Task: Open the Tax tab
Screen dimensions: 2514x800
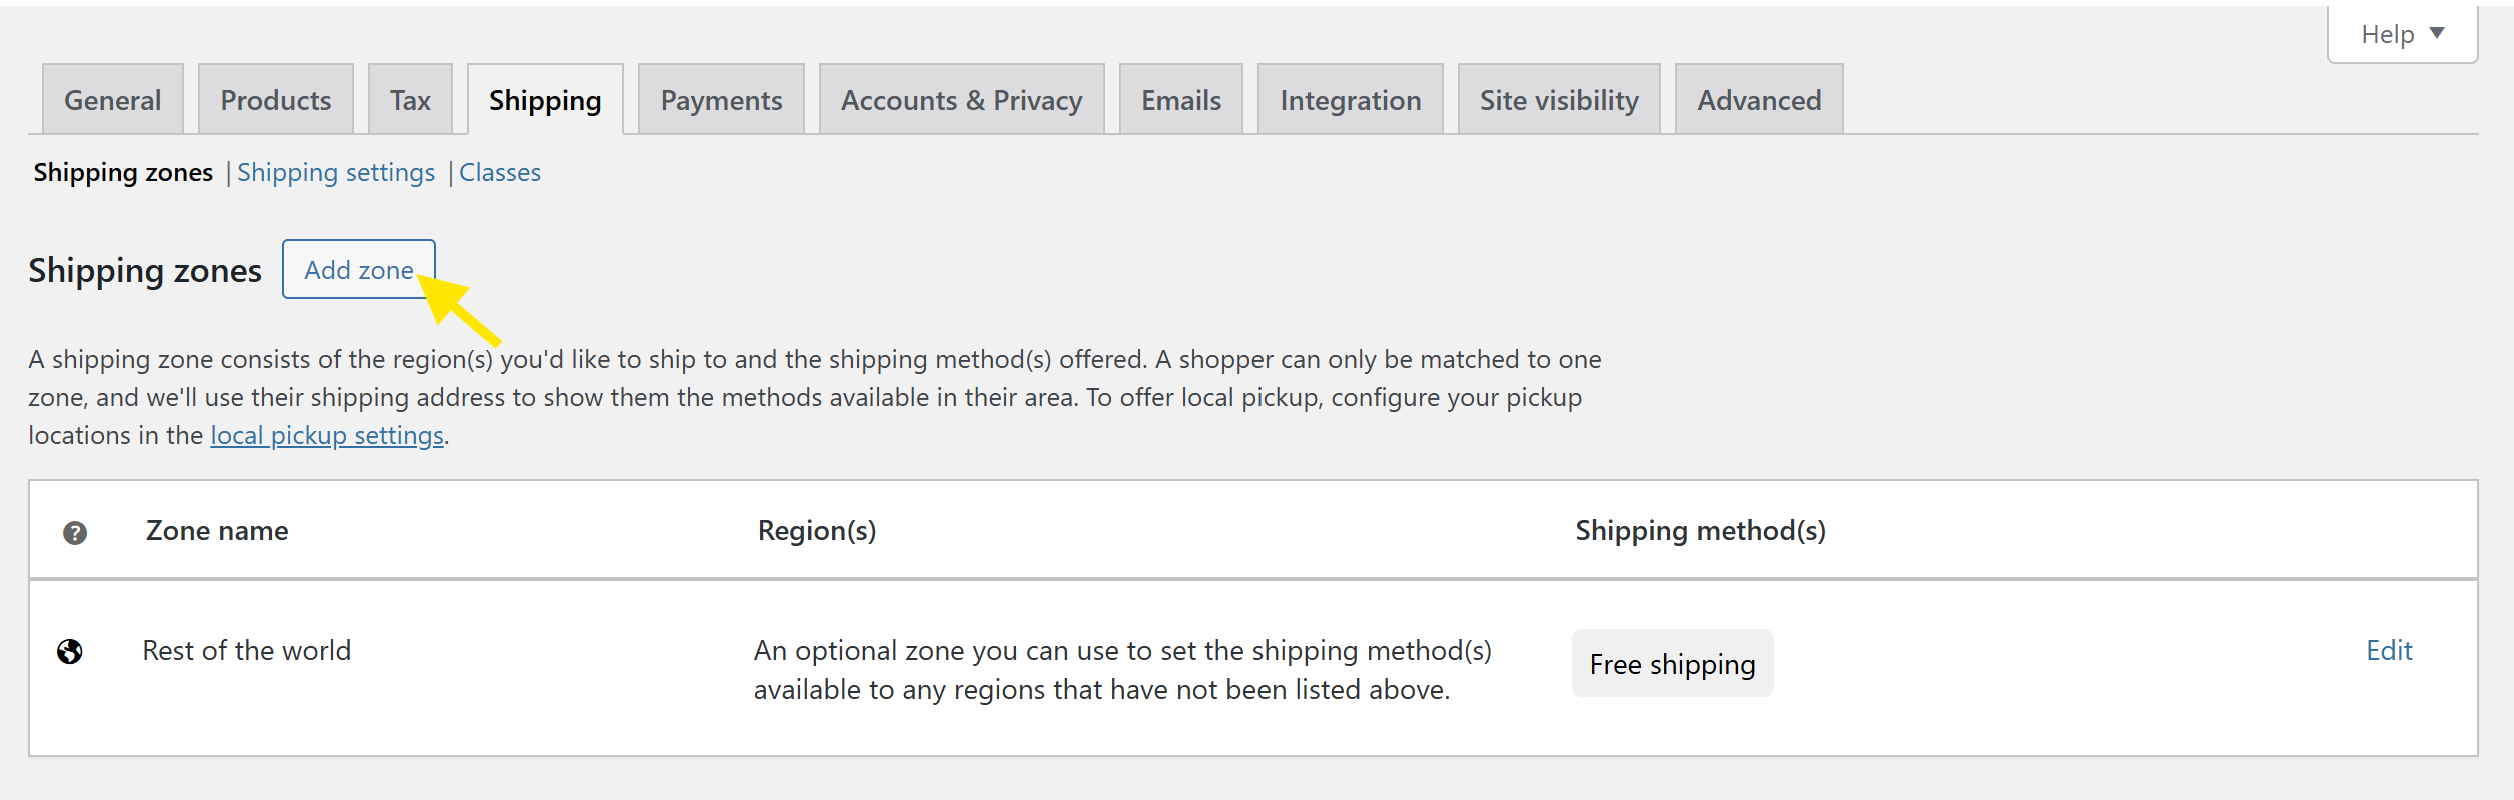Action: 410,100
